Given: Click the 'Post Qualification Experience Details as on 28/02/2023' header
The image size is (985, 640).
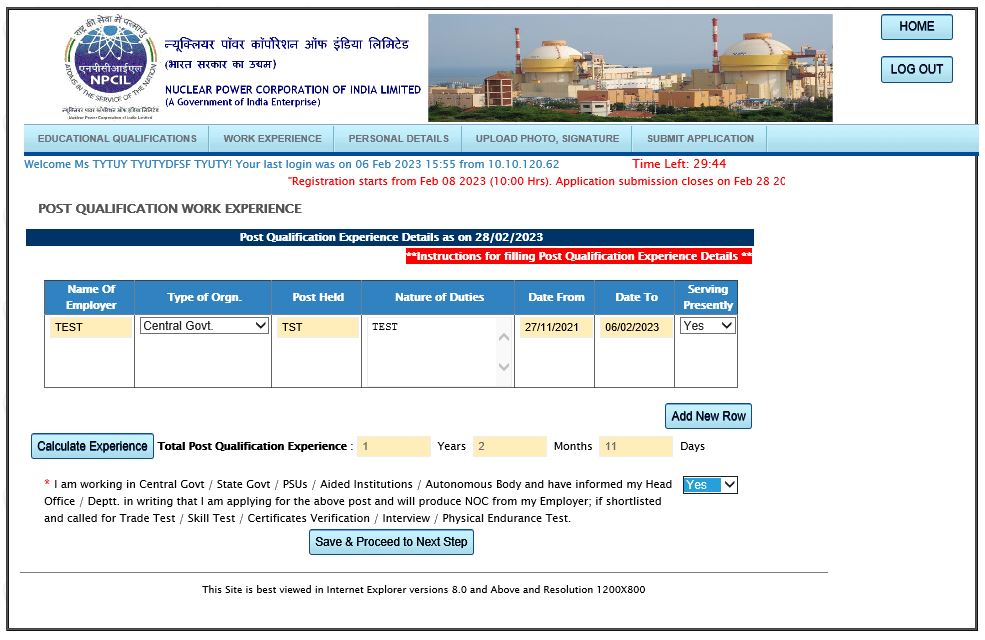Looking at the screenshot, I should click(390, 237).
